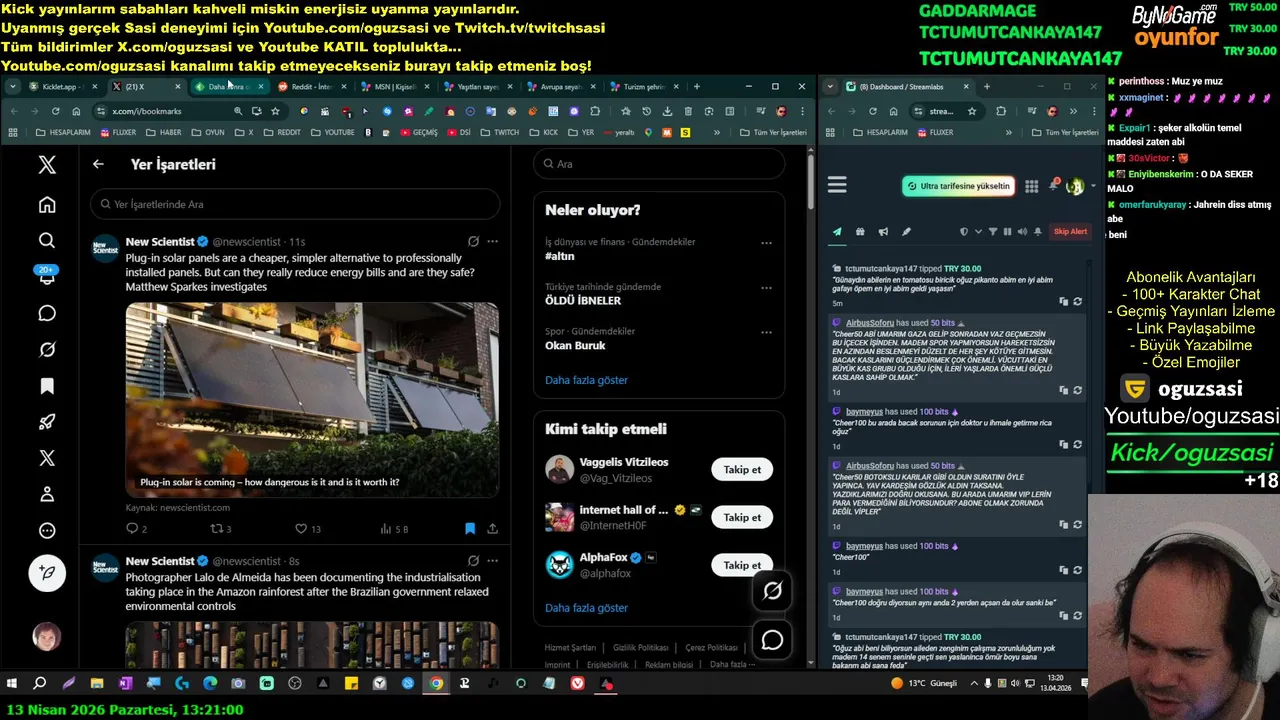Open the Profile person icon in X sidebar
This screenshot has width=1280, height=720.
coord(47,494)
